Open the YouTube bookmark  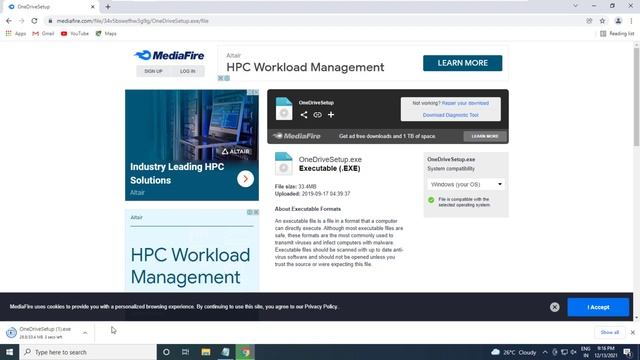[x=75, y=33]
